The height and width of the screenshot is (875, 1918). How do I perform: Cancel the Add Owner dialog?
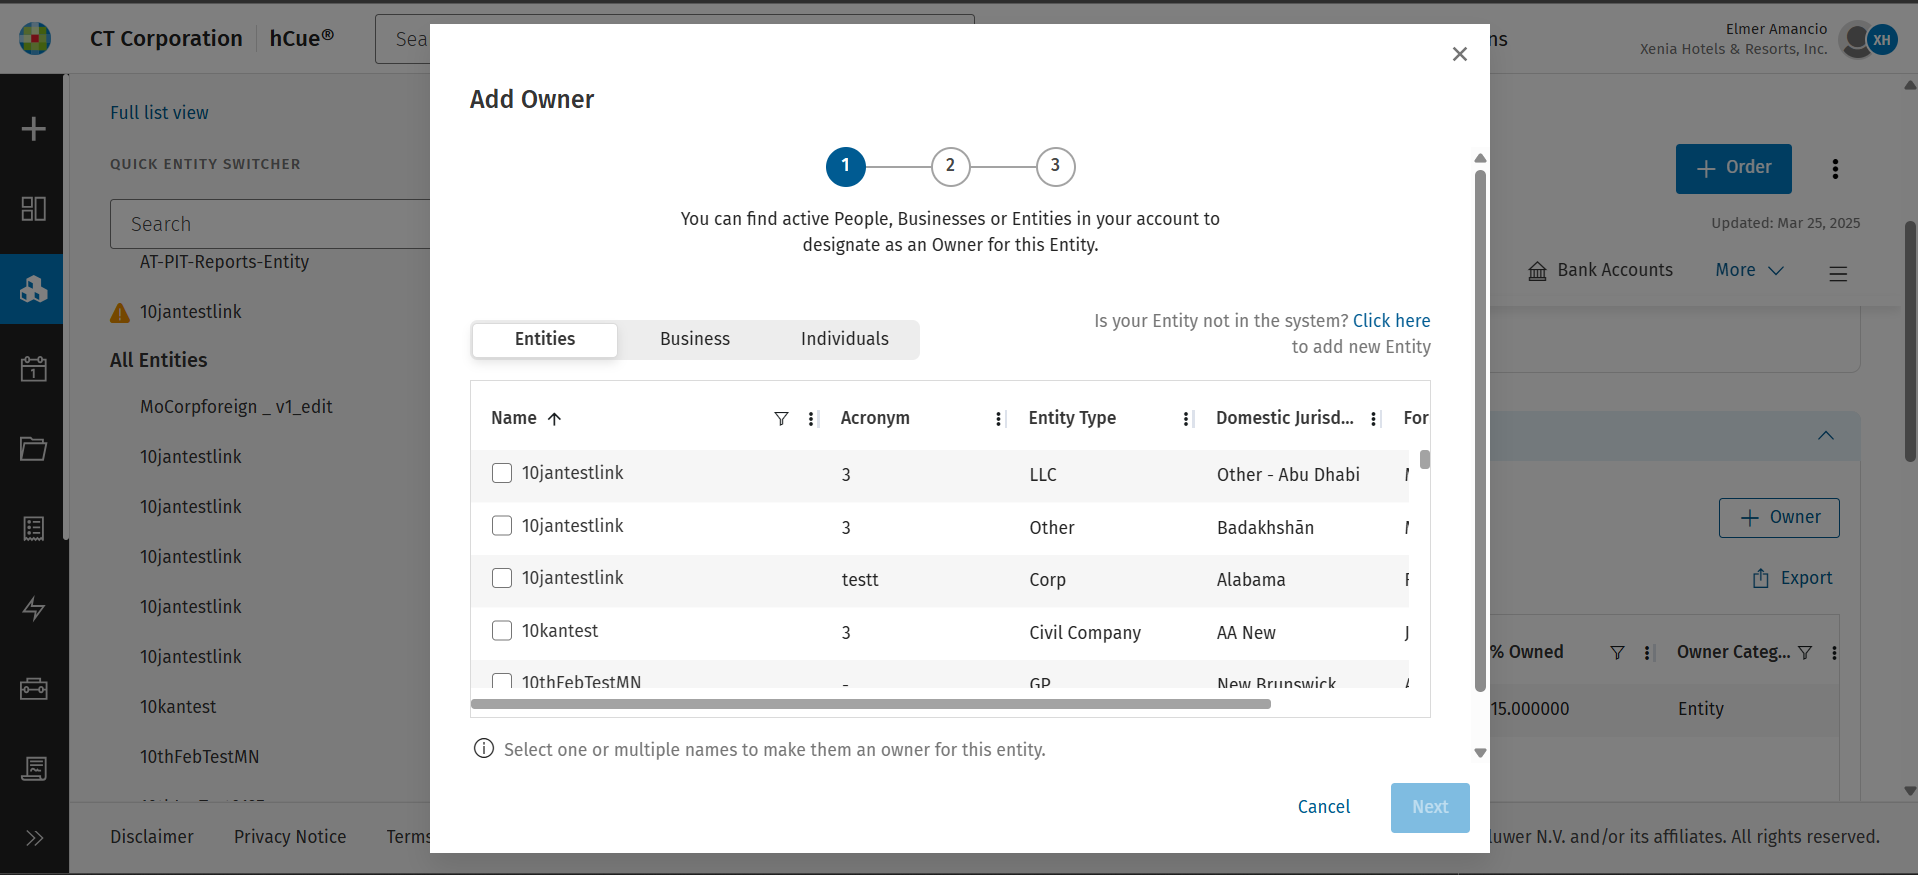(x=1324, y=808)
